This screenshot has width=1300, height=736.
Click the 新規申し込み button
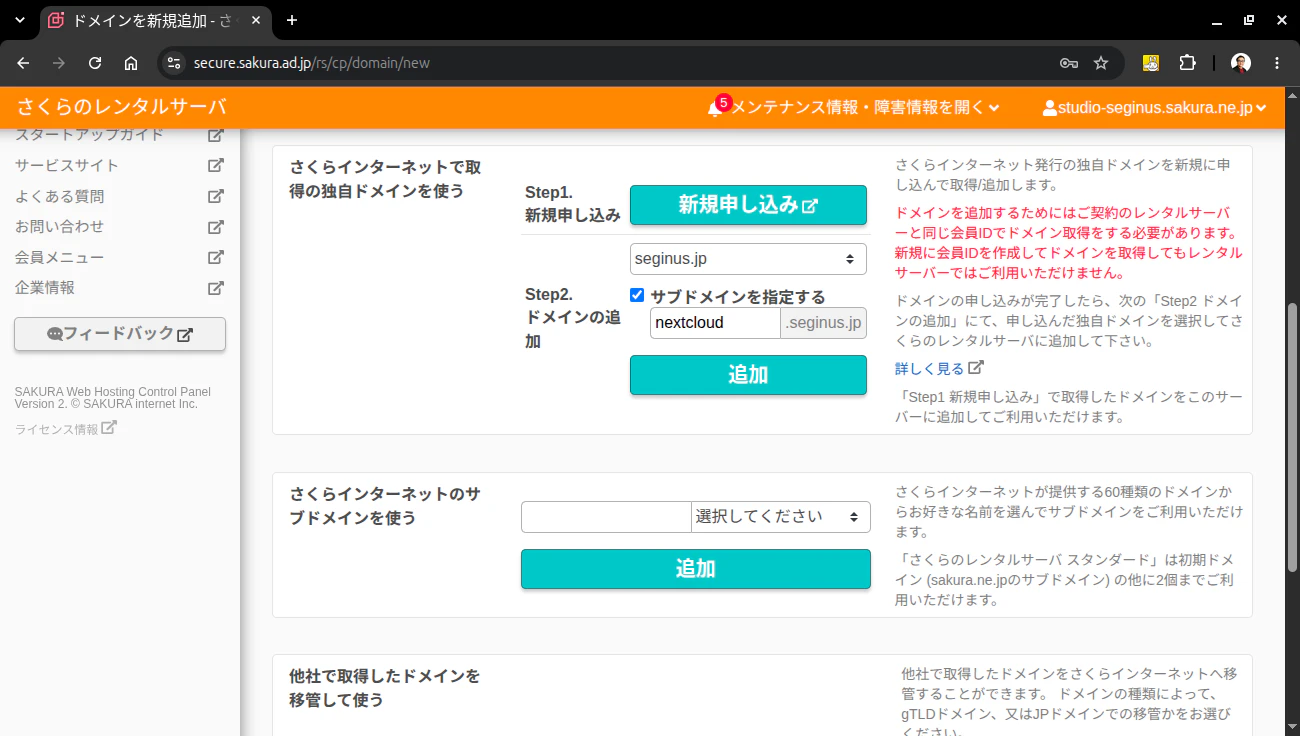click(x=748, y=205)
